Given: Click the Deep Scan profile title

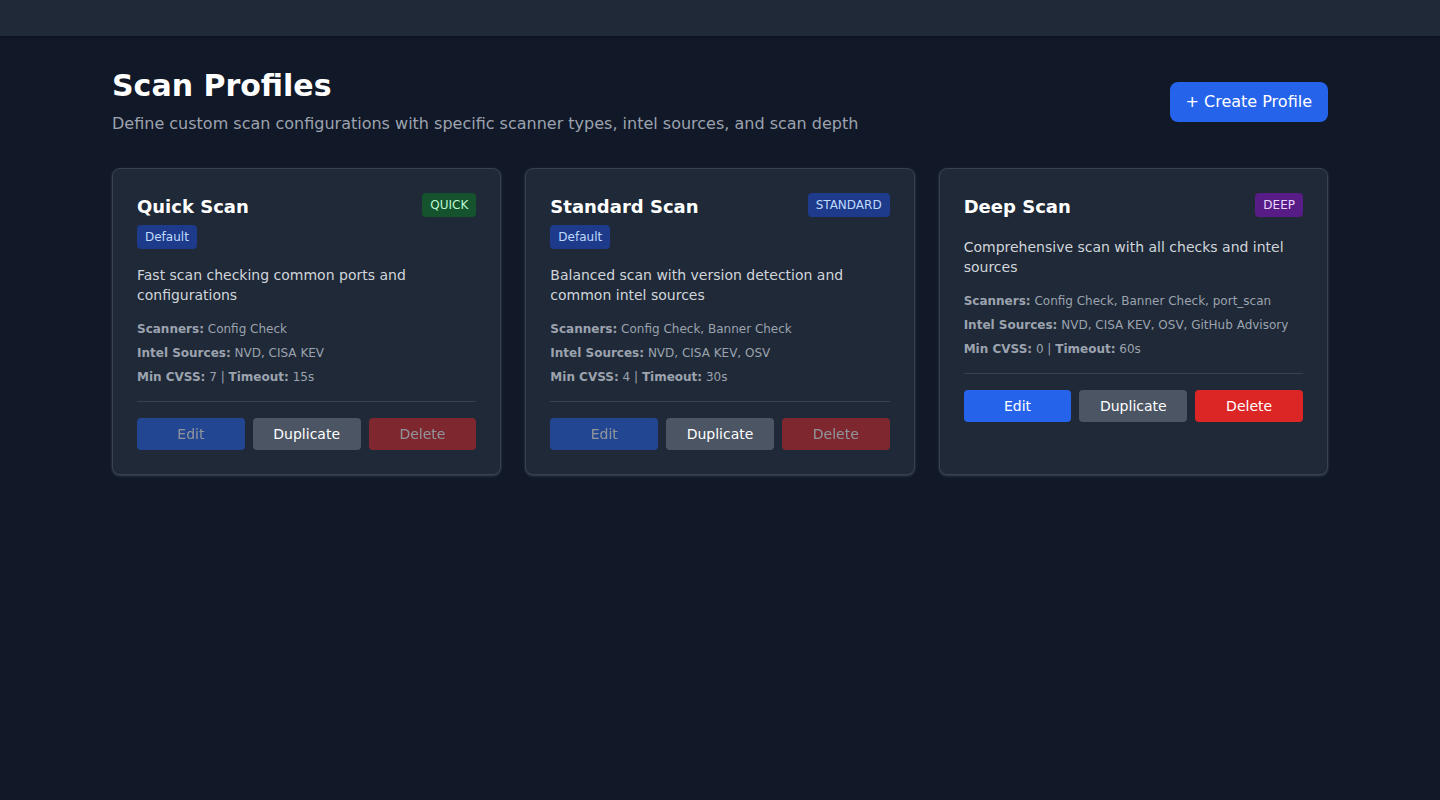Looking at the screenshot, I should [1016, 206].
